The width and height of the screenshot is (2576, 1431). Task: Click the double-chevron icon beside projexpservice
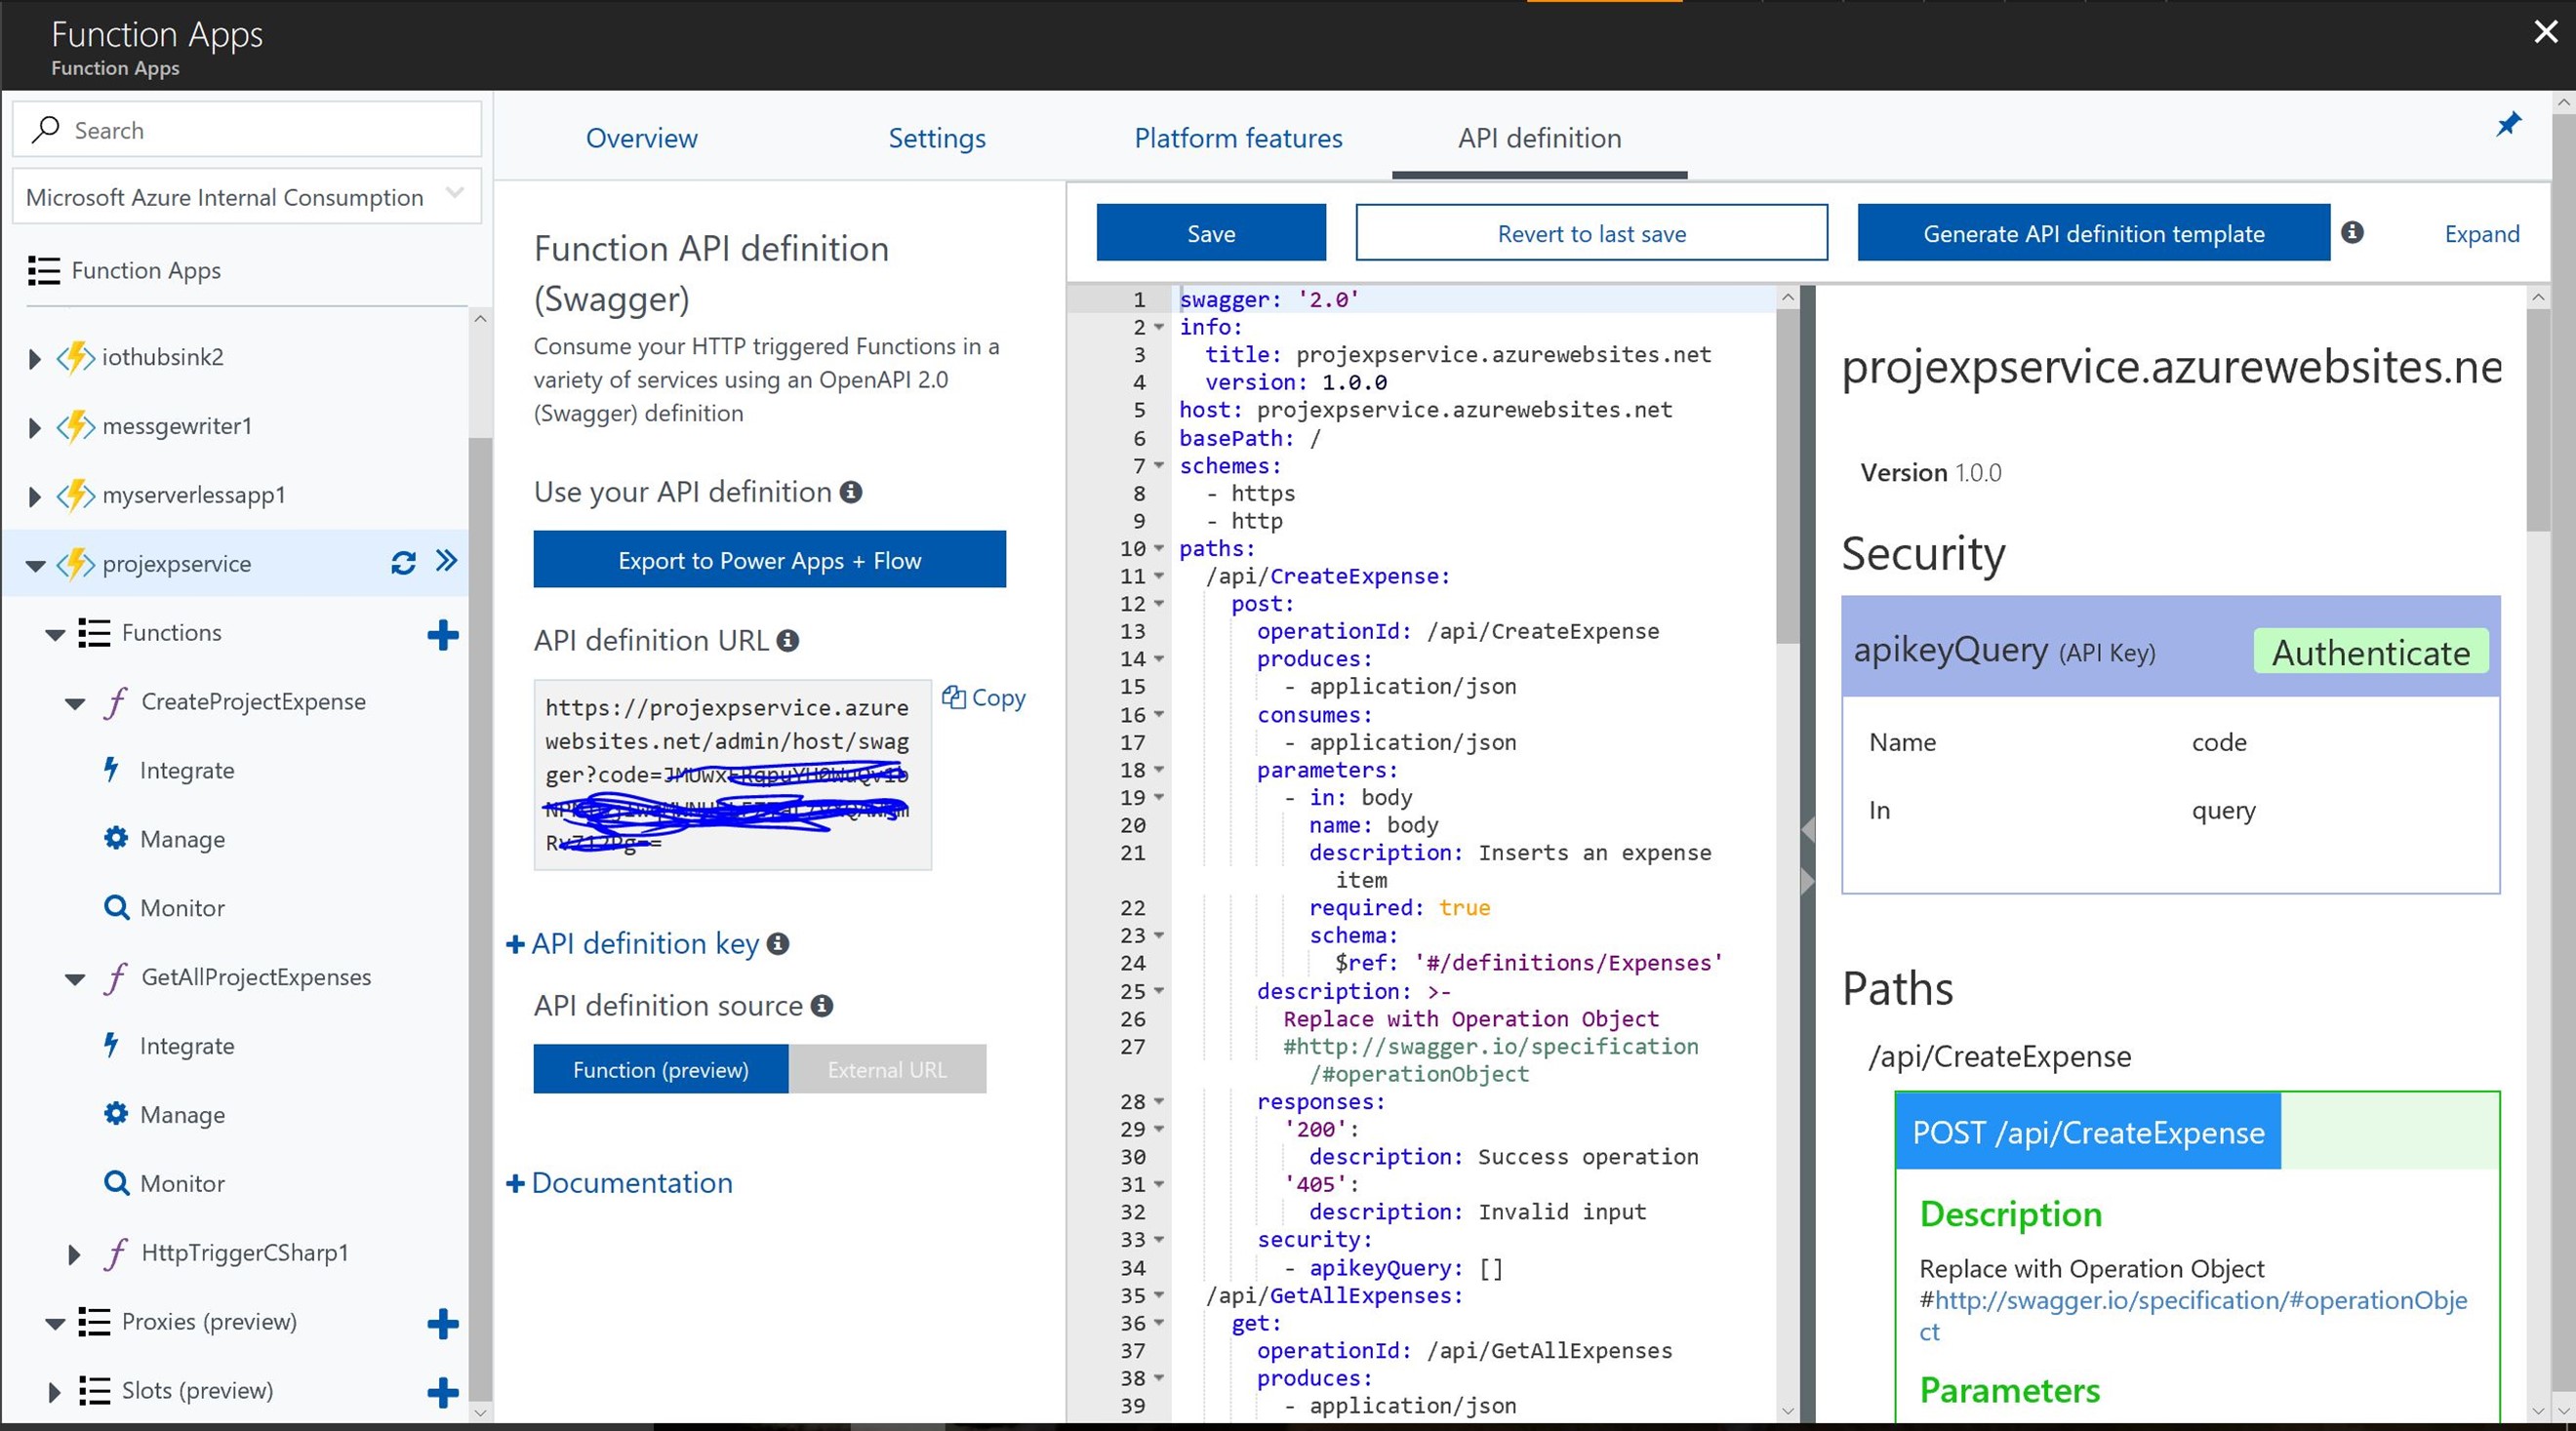click(446, 561)
